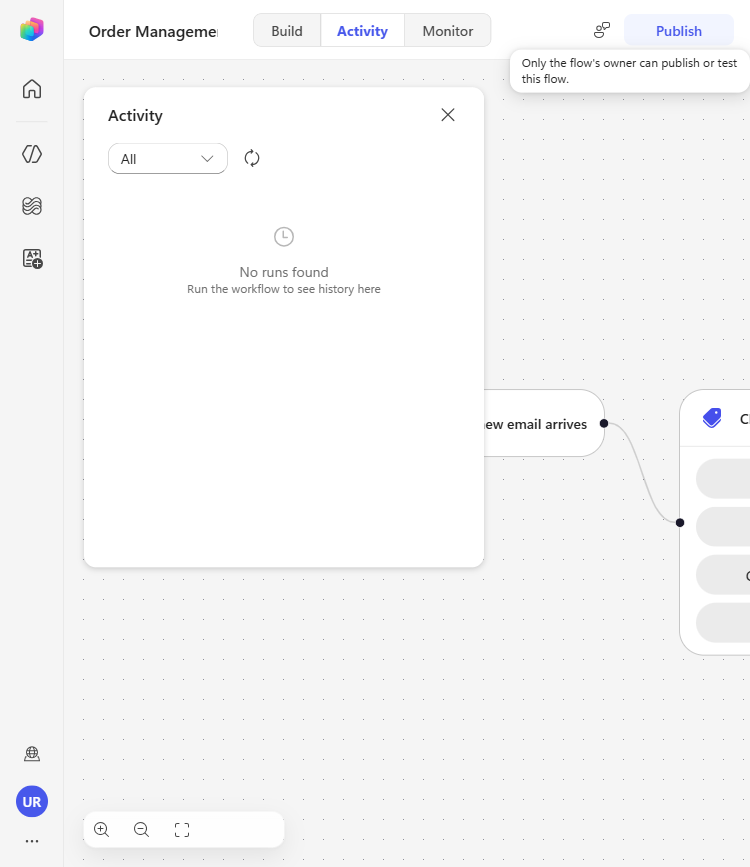
Task: Click the Publish button
Action: 679,31
